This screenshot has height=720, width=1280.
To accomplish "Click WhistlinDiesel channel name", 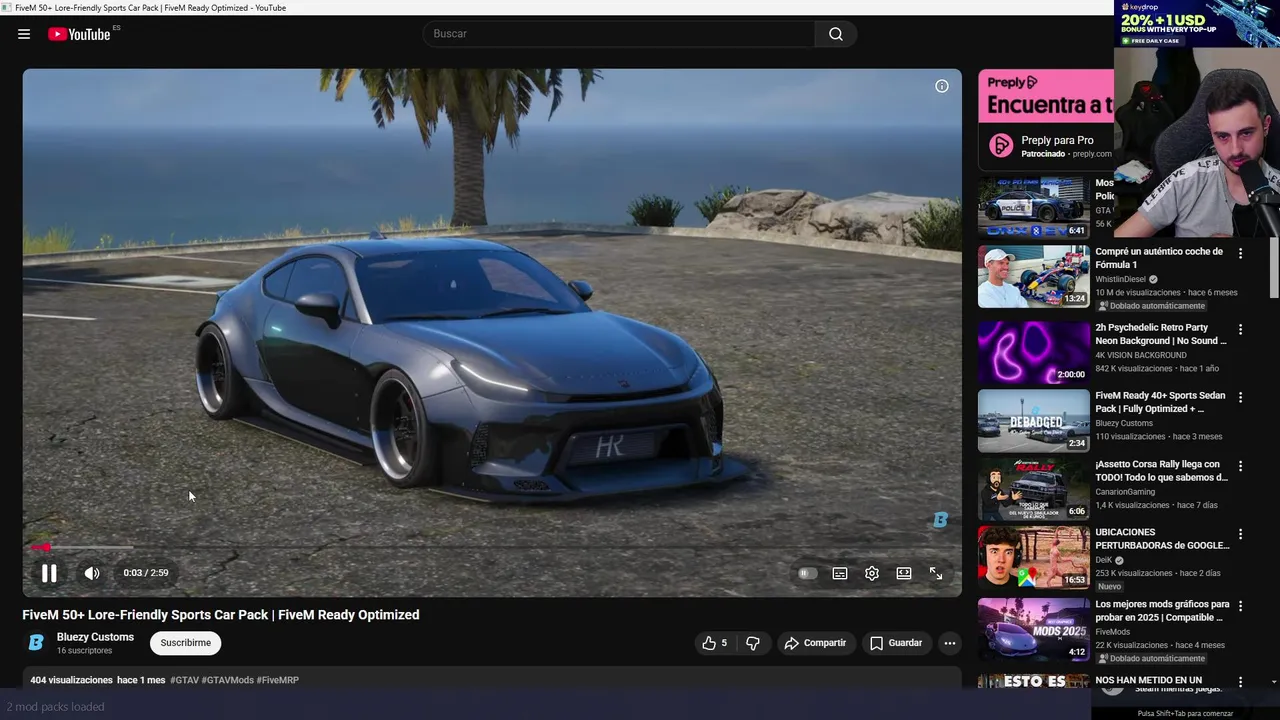I will click(x=1120, y=279).
